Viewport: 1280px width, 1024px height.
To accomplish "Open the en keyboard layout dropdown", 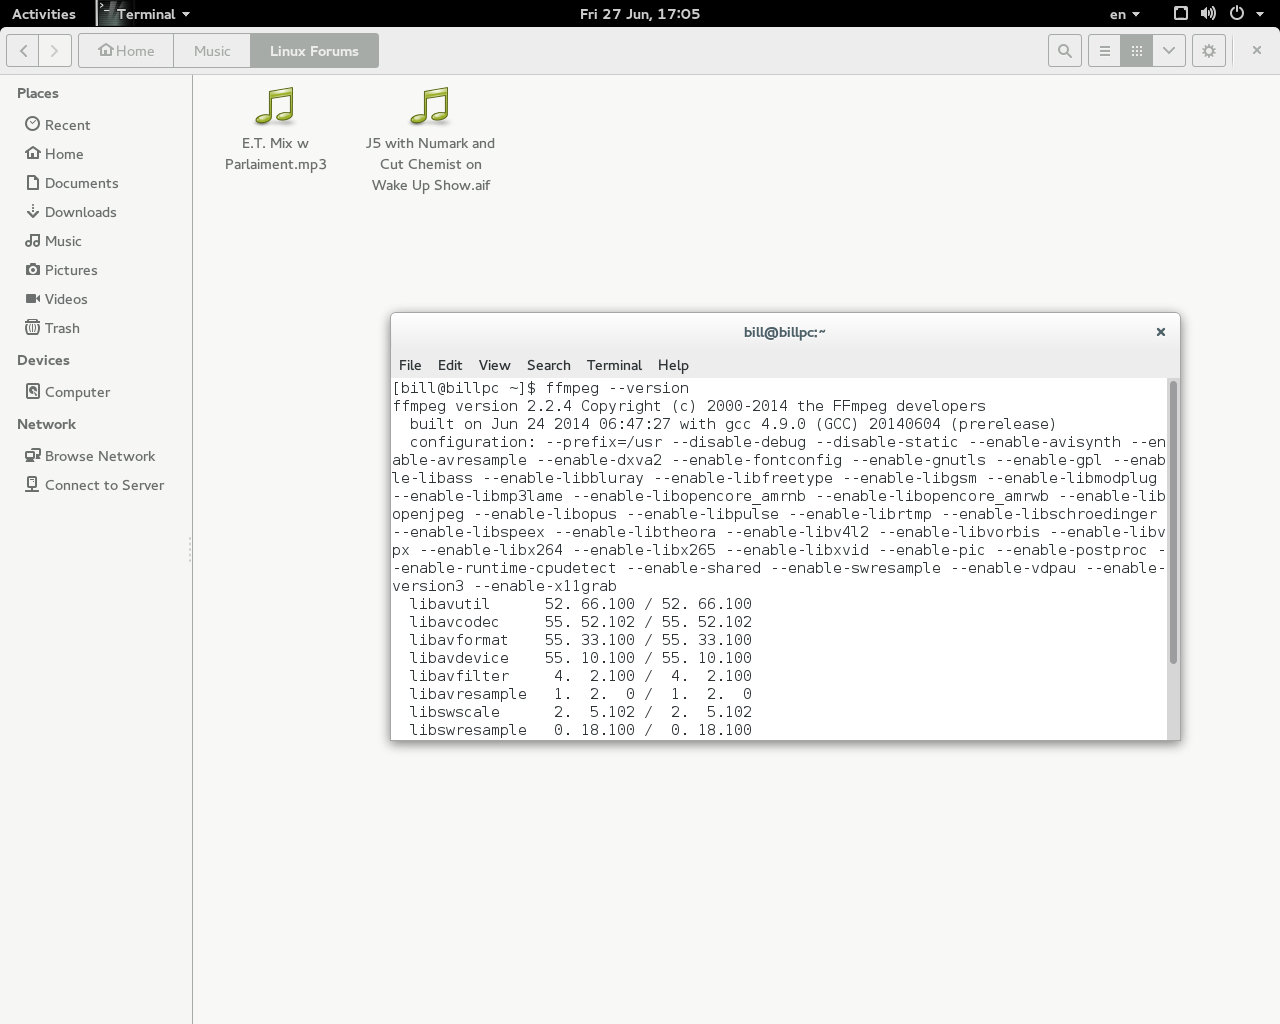I will click(1124, 14).
